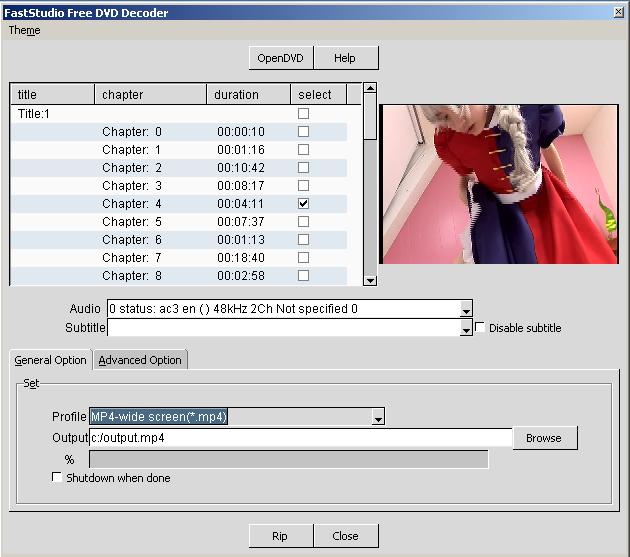The image size is (630, 557).
Task: Click the selected MP4-wide screen profile text
Action: coord(159,416)
